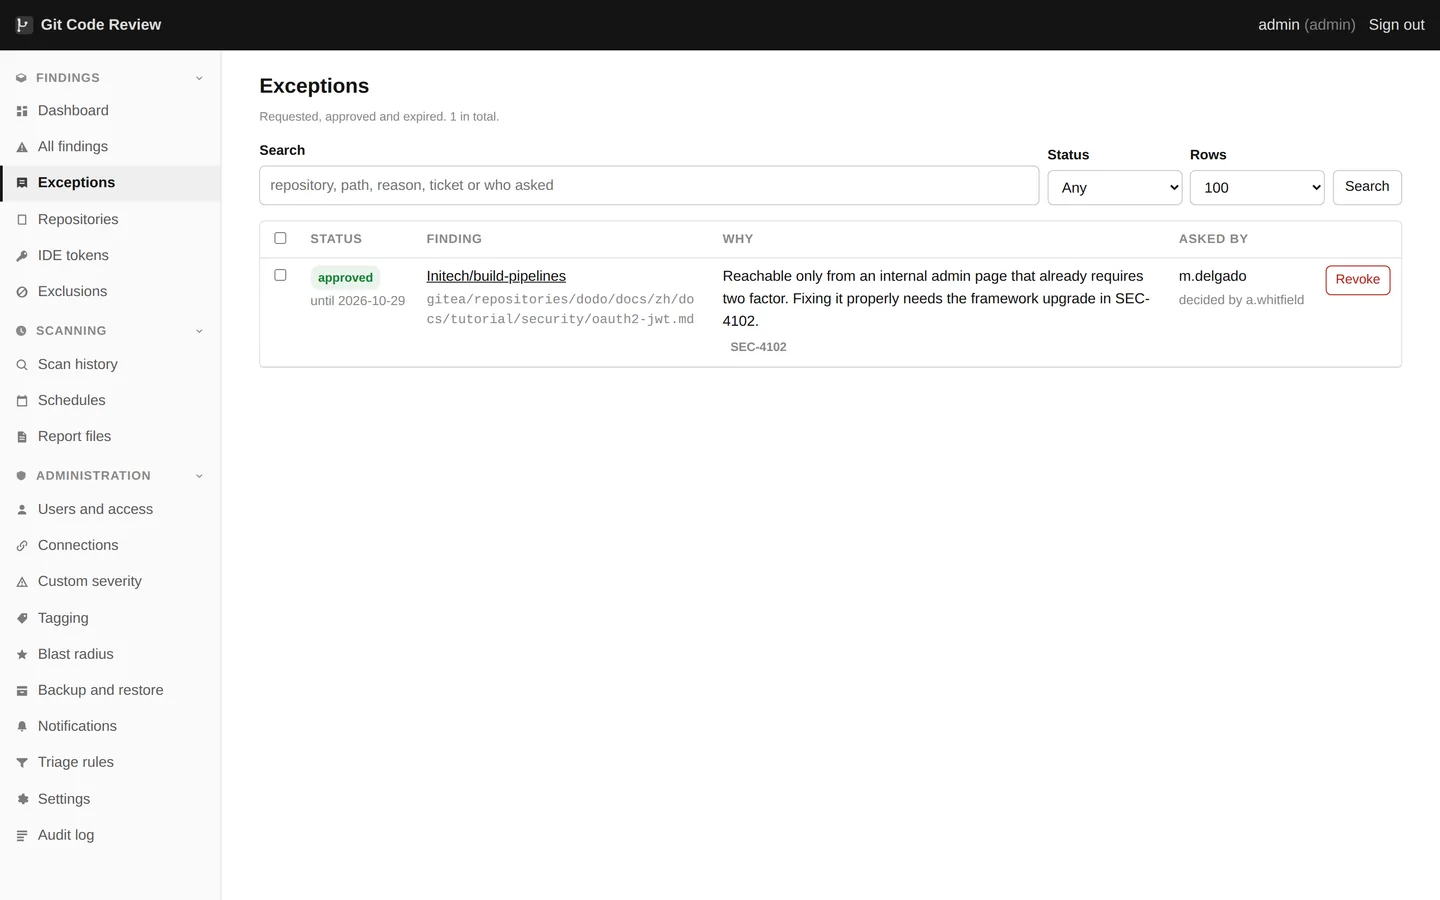This screenshot has height=900, width=1440.
Task: Click the green approved status badge
Action: coord(345,278)
